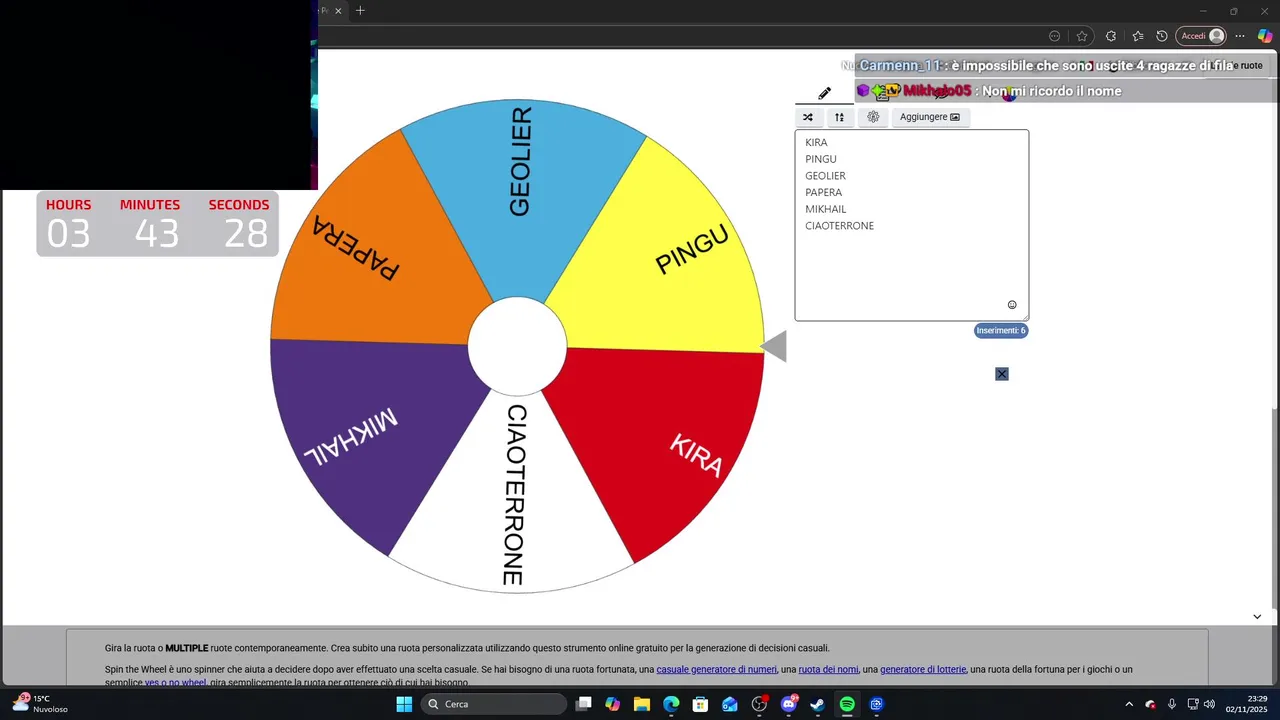This screenshot has width=1280, height=720.
Task: Click the sort entries icon
Action: [839, 117]
